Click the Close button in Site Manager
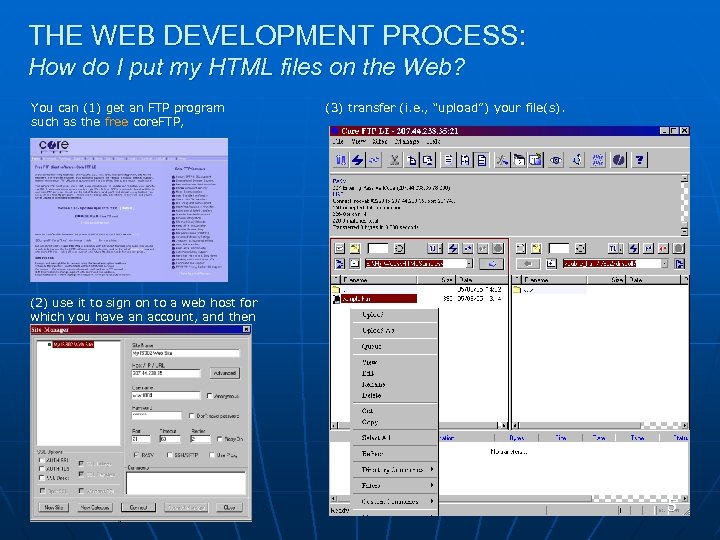Viewport: 720px width, 540px height. click(229, 507)
